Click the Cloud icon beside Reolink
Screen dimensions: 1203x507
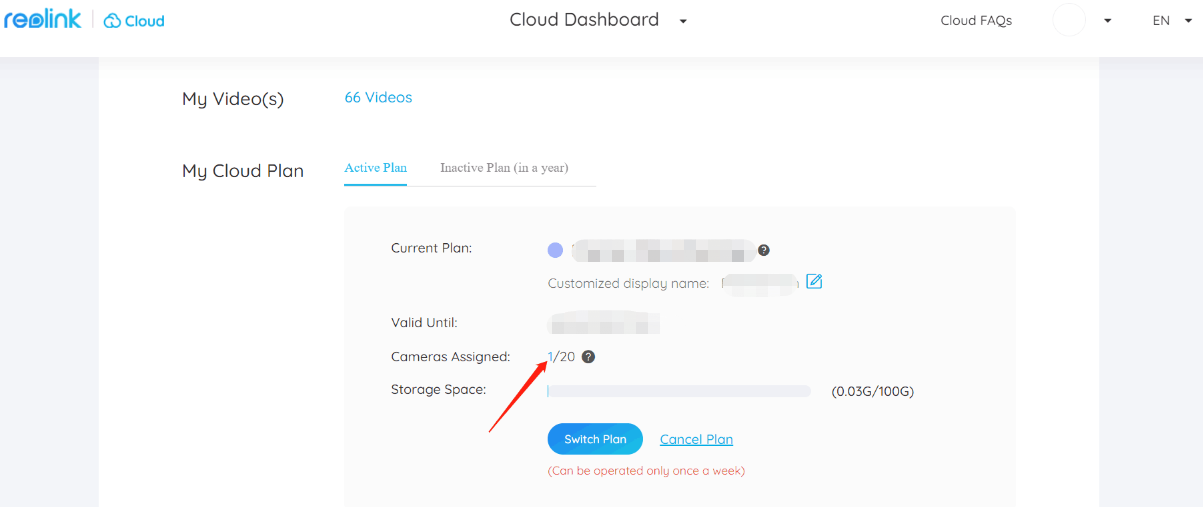point(112,21)
